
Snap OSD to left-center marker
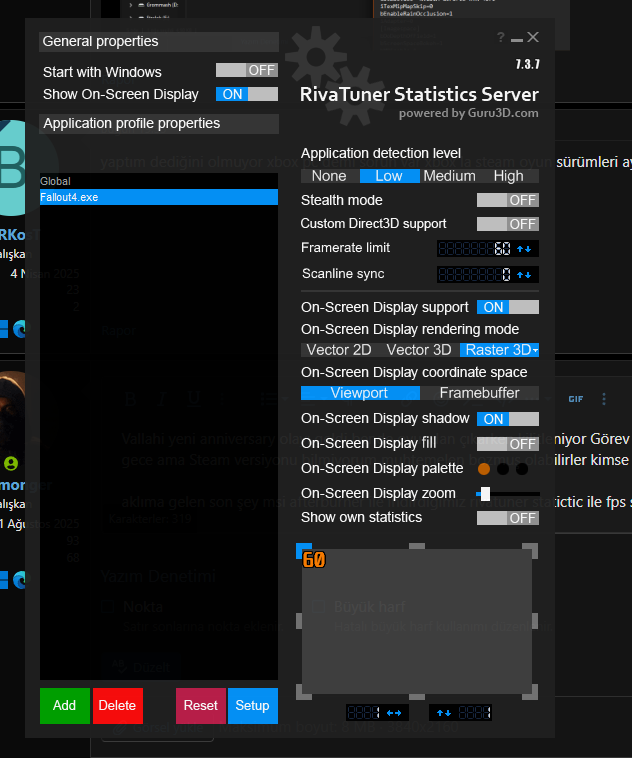click(x=299, y=621)
